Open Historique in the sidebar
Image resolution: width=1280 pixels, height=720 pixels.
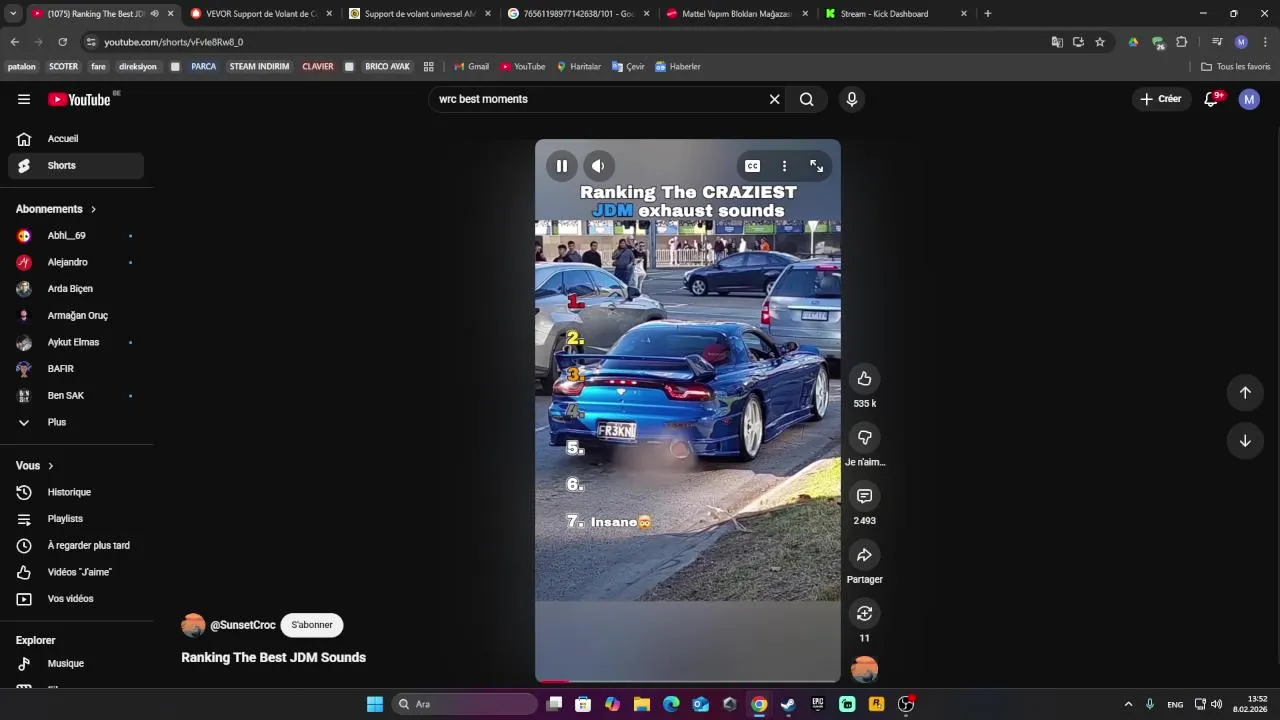click(76, 492)
